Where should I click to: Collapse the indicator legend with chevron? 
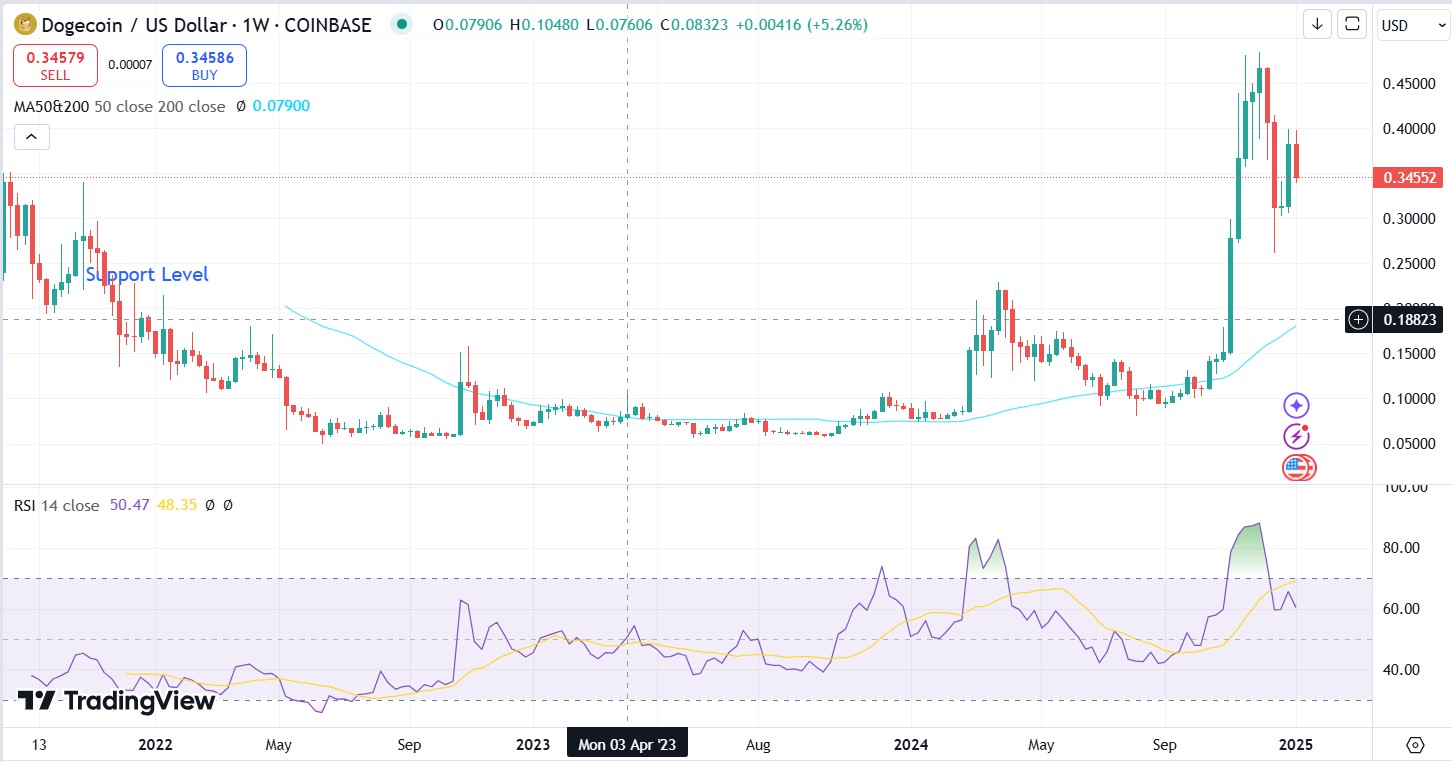(x=31, y=137)
